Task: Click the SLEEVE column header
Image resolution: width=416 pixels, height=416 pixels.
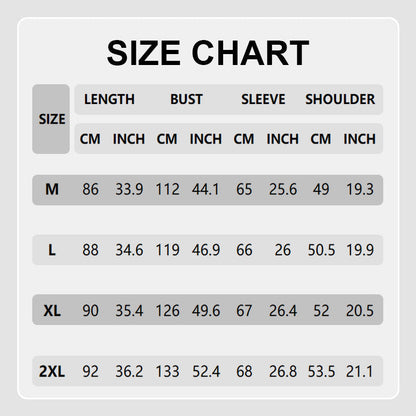Action: [263, 99]
